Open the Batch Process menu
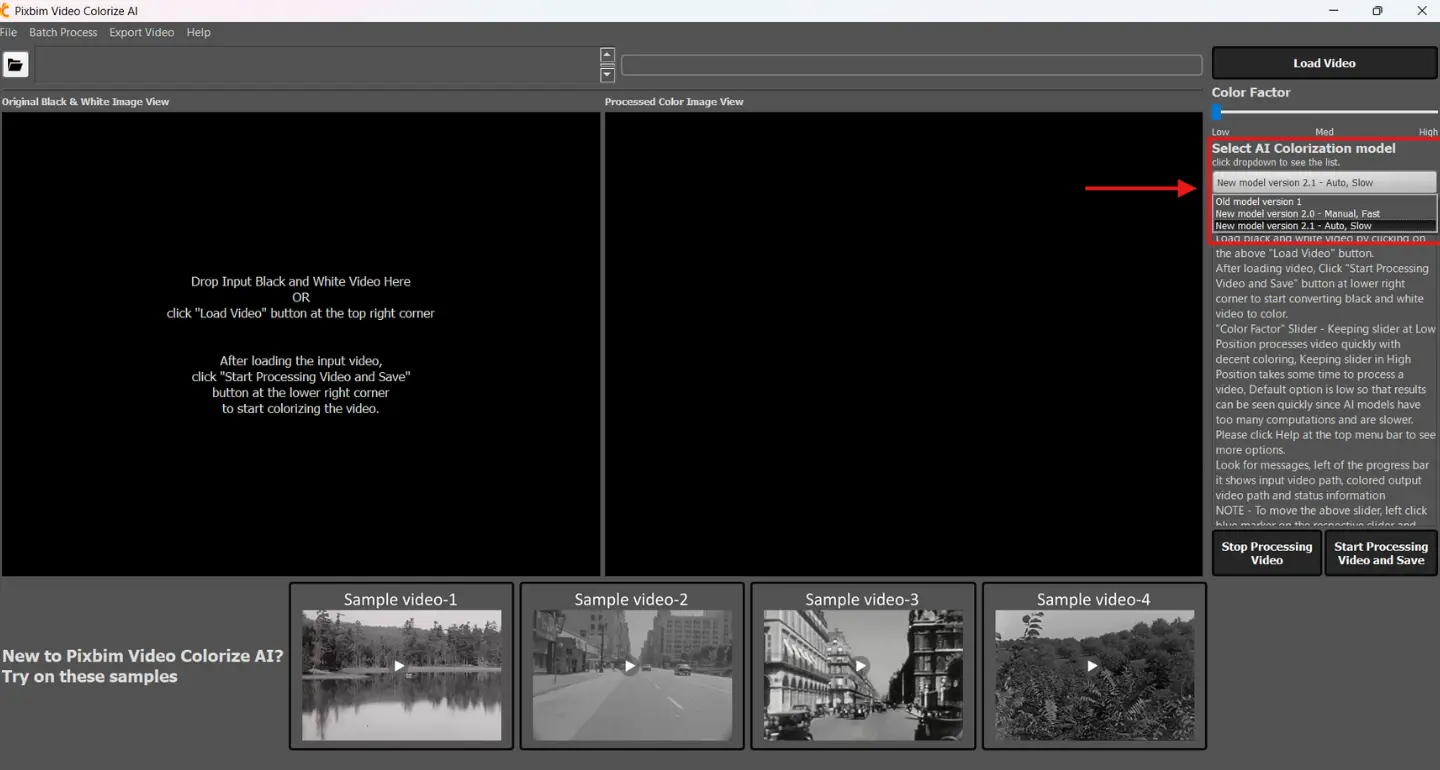Viewport: 1440px width, 770px height. pos(63,32)
